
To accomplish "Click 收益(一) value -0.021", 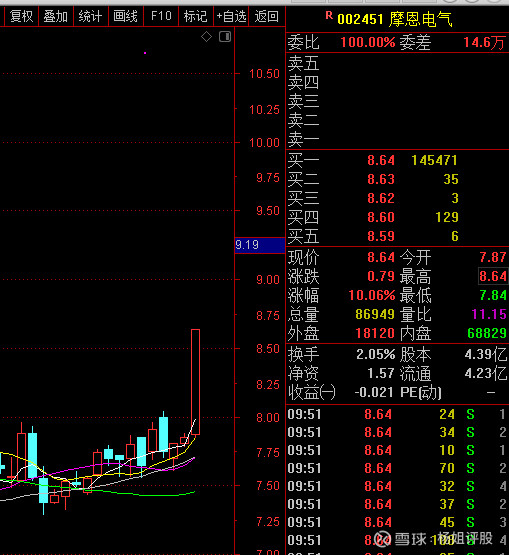I will (374, 393).
